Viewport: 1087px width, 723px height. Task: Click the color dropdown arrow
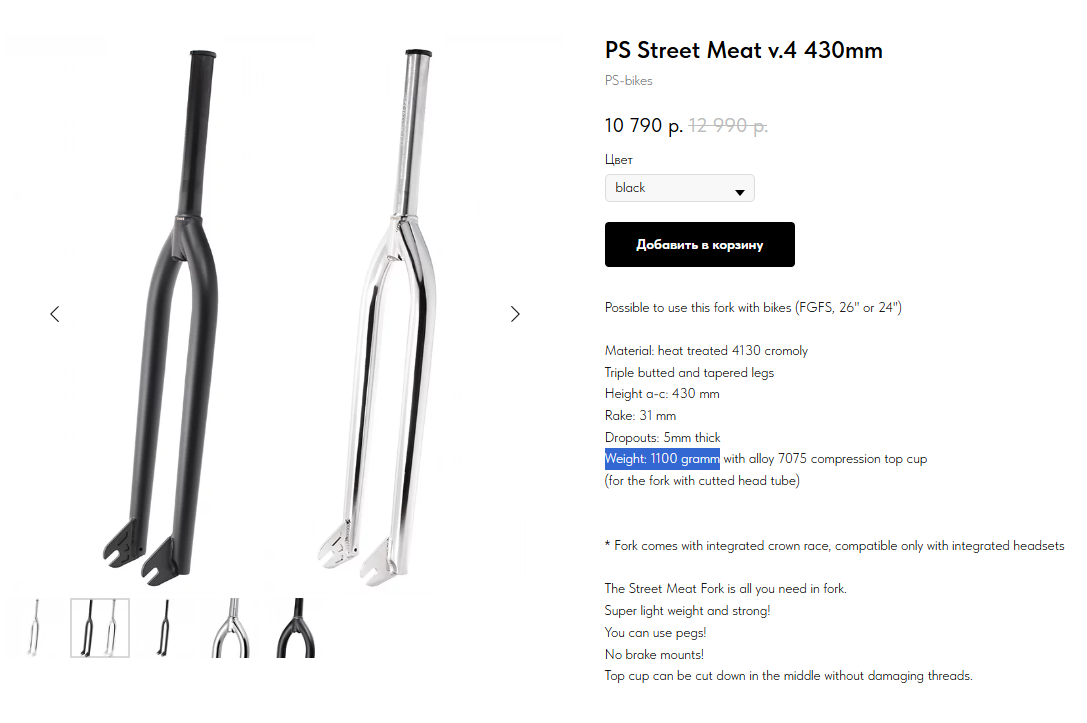(x=740, y=190)
